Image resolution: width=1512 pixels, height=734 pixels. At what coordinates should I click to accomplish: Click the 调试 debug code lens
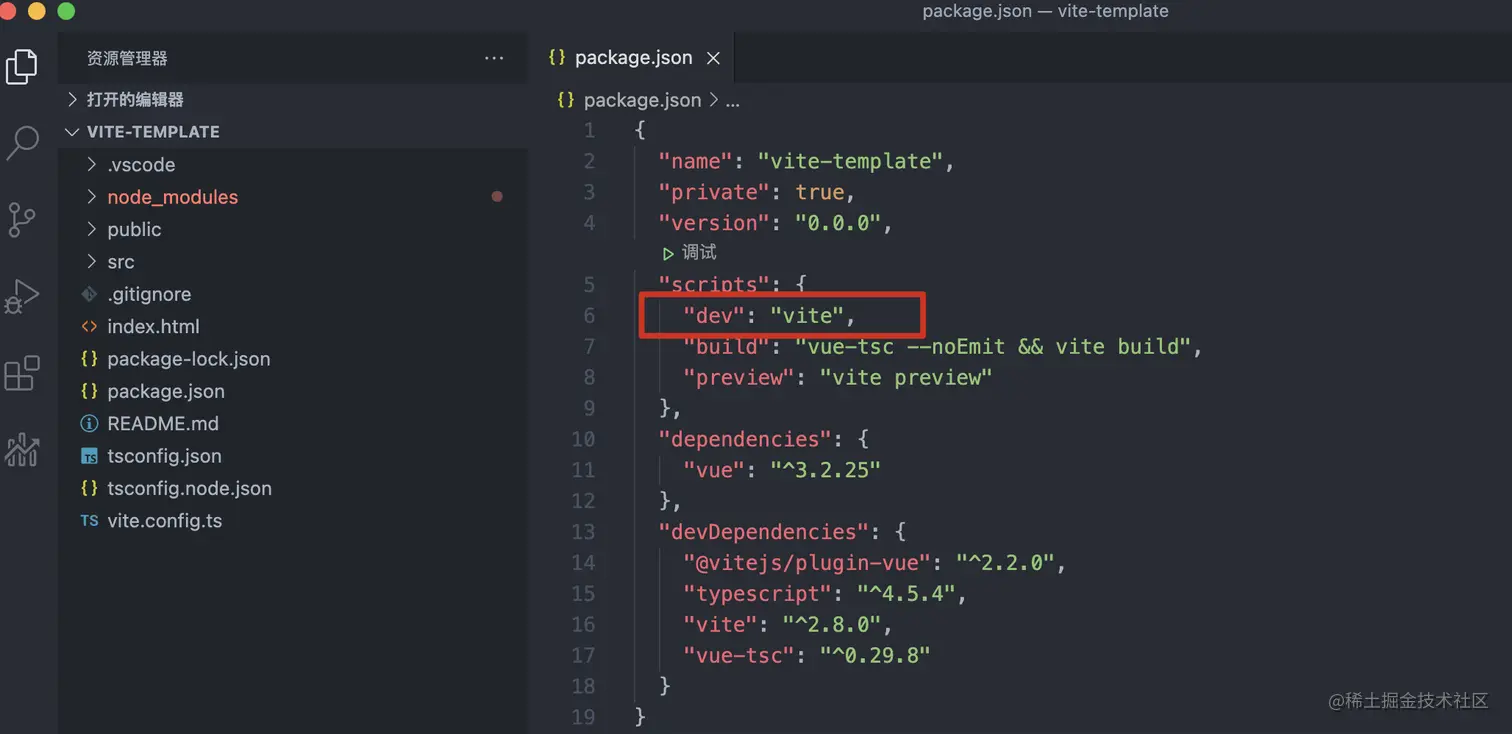tap(699, 253)
